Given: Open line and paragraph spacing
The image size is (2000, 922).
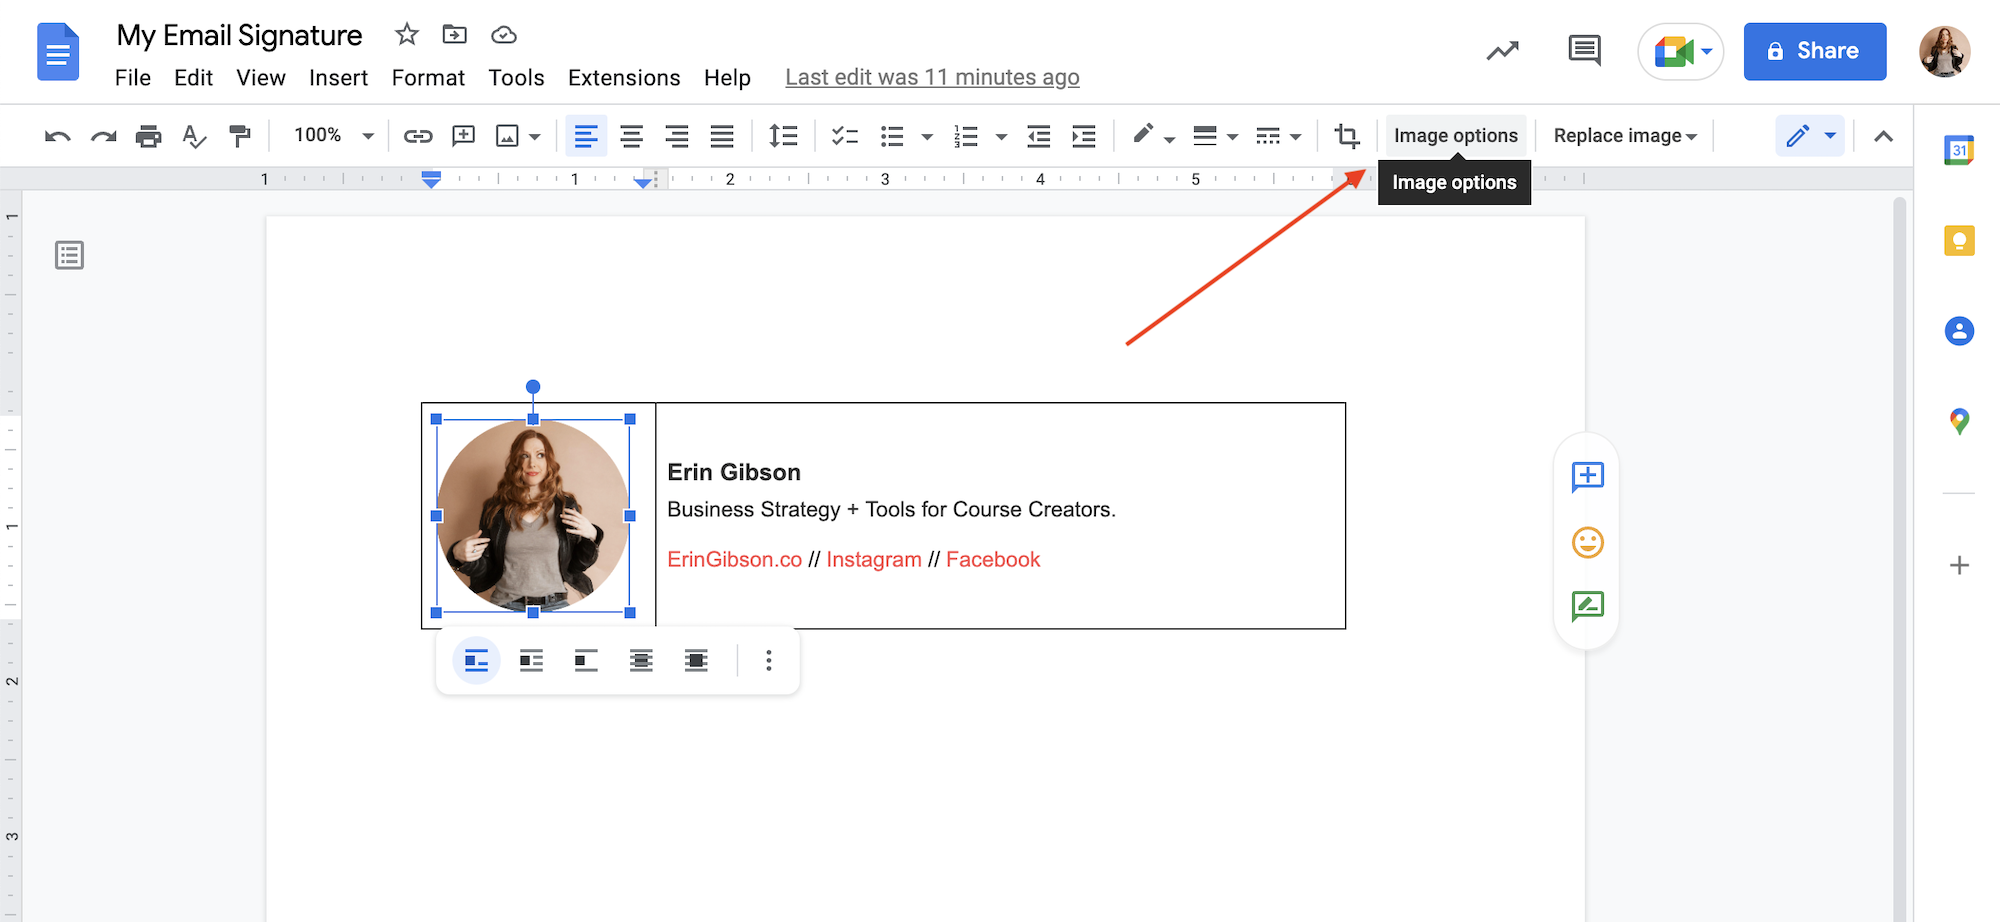Looking at the screenshot, I should pyautogui.click(x=783, y=136).
